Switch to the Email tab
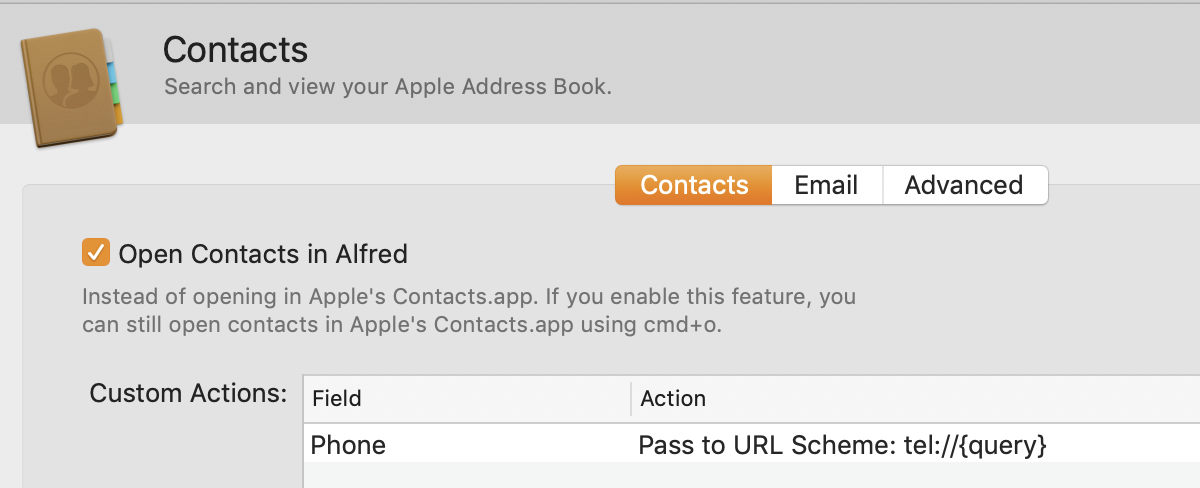 click(x=826, y=185)
